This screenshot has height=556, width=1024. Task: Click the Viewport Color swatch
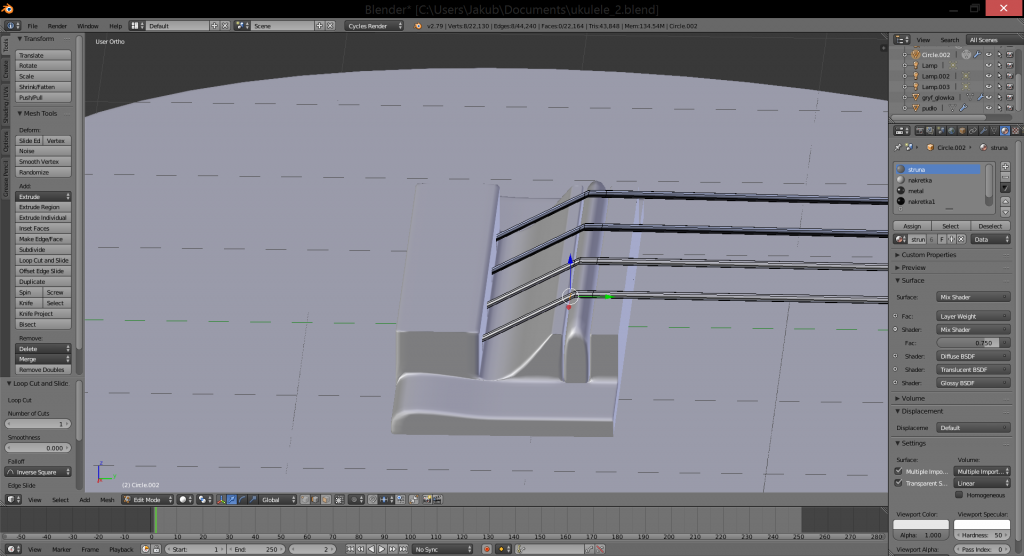click(x=921, y=525)
